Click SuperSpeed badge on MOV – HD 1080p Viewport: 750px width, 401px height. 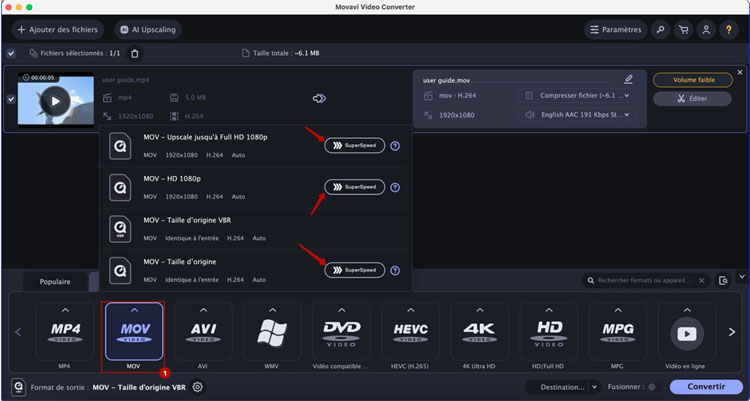pos(354,187)
